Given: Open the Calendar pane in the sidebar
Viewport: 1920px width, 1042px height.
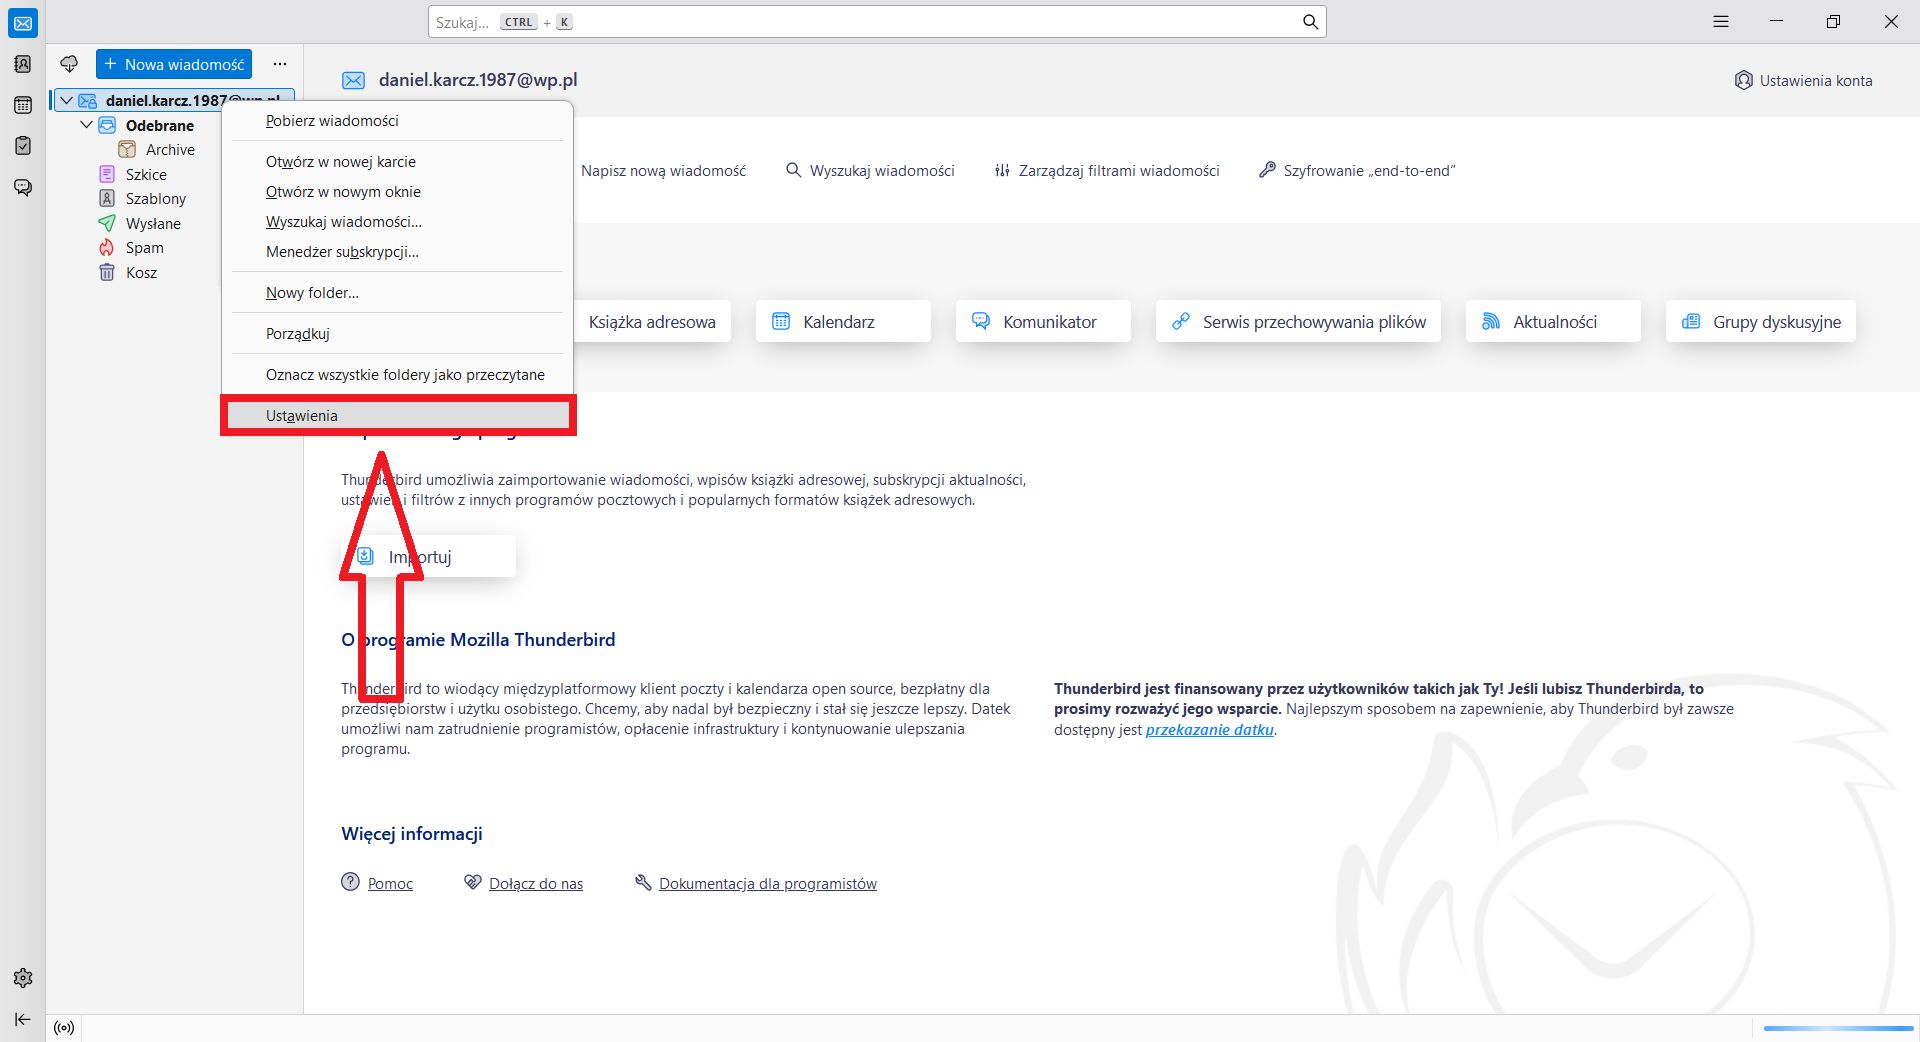Looking at the screenshot, I should [x=22, y=104].
